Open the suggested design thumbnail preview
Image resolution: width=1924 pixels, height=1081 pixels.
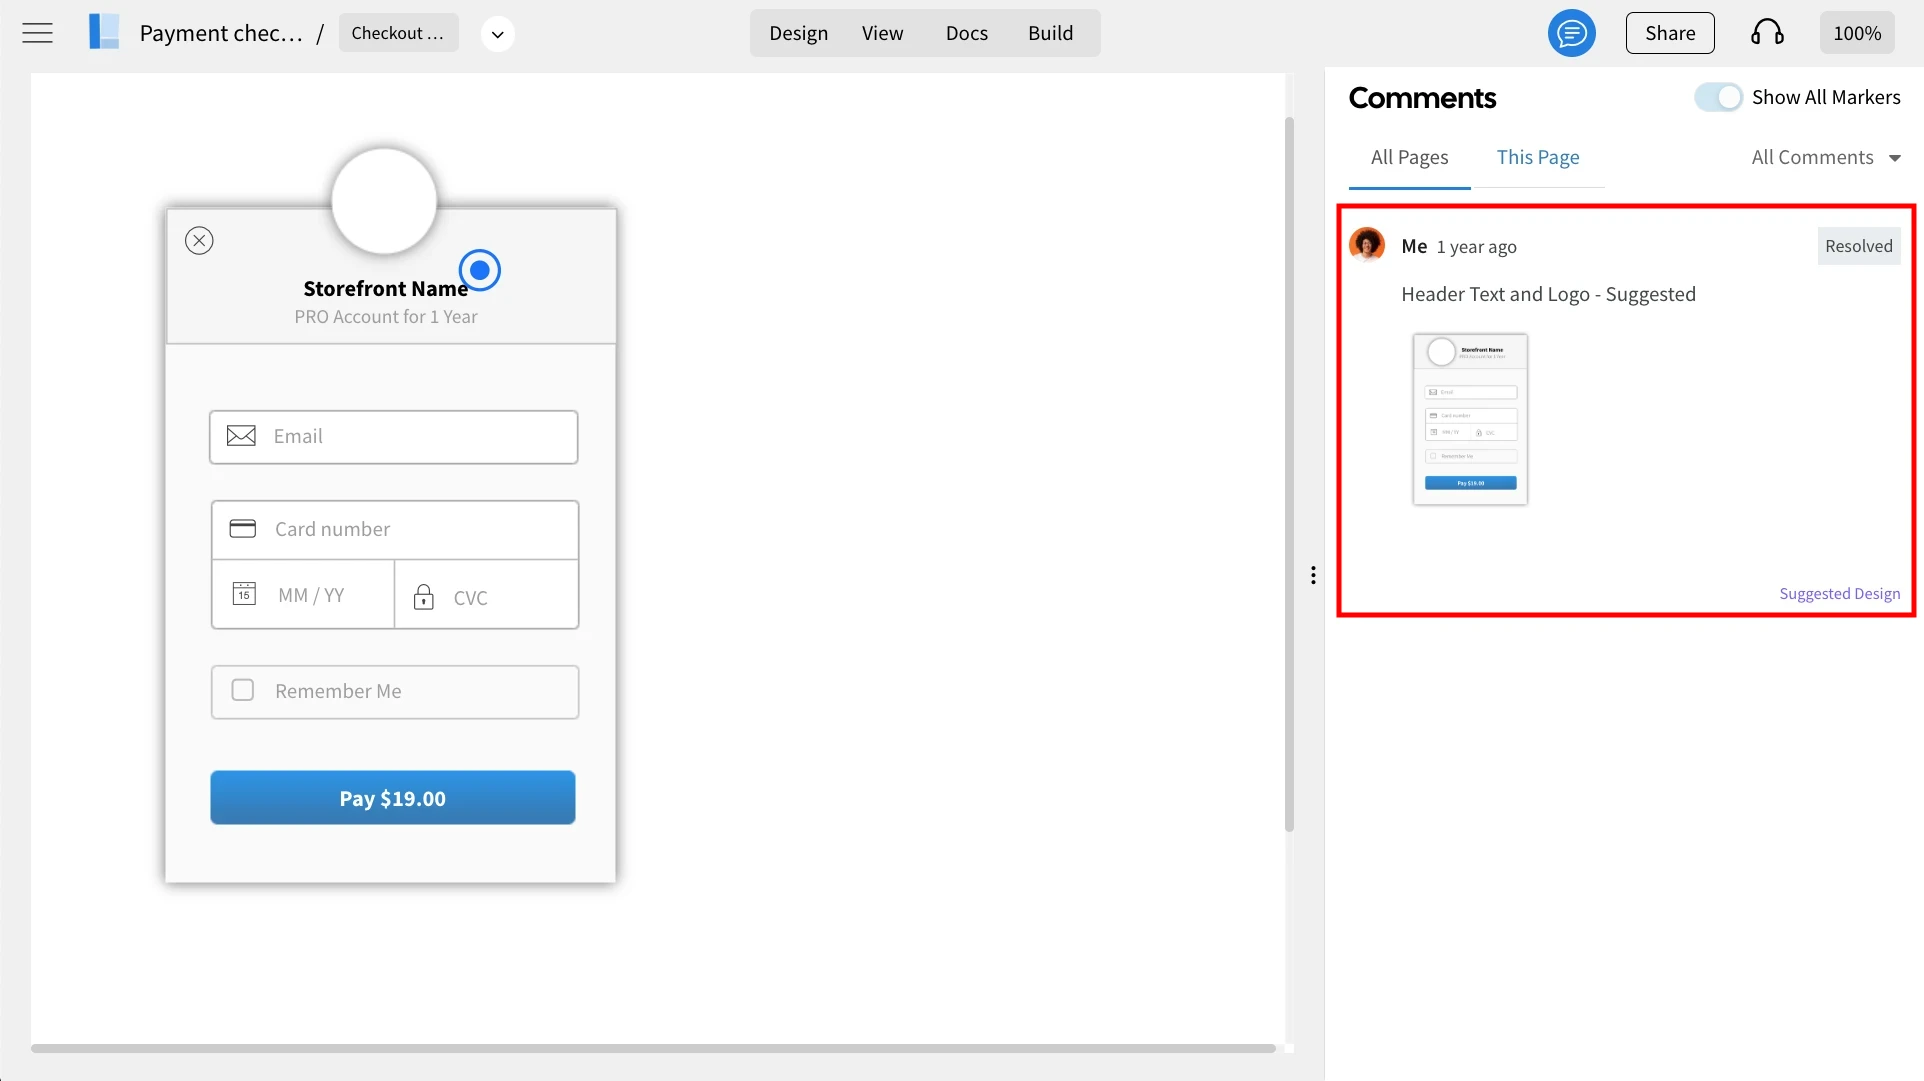(1469, 419)
